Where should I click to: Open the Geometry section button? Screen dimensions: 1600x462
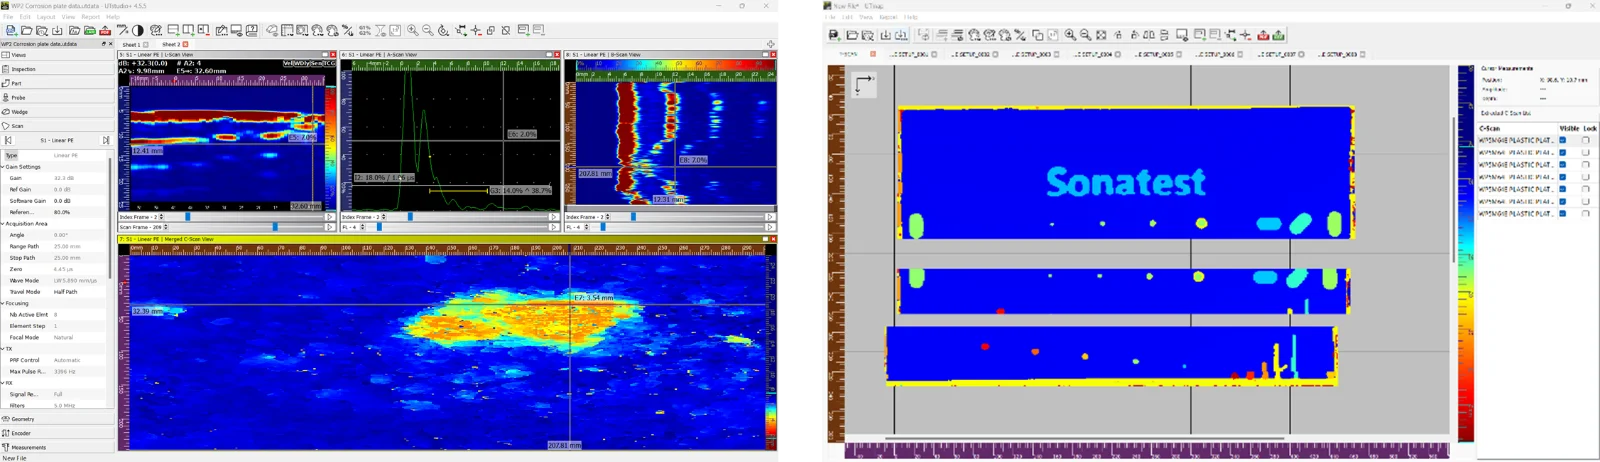56,419
